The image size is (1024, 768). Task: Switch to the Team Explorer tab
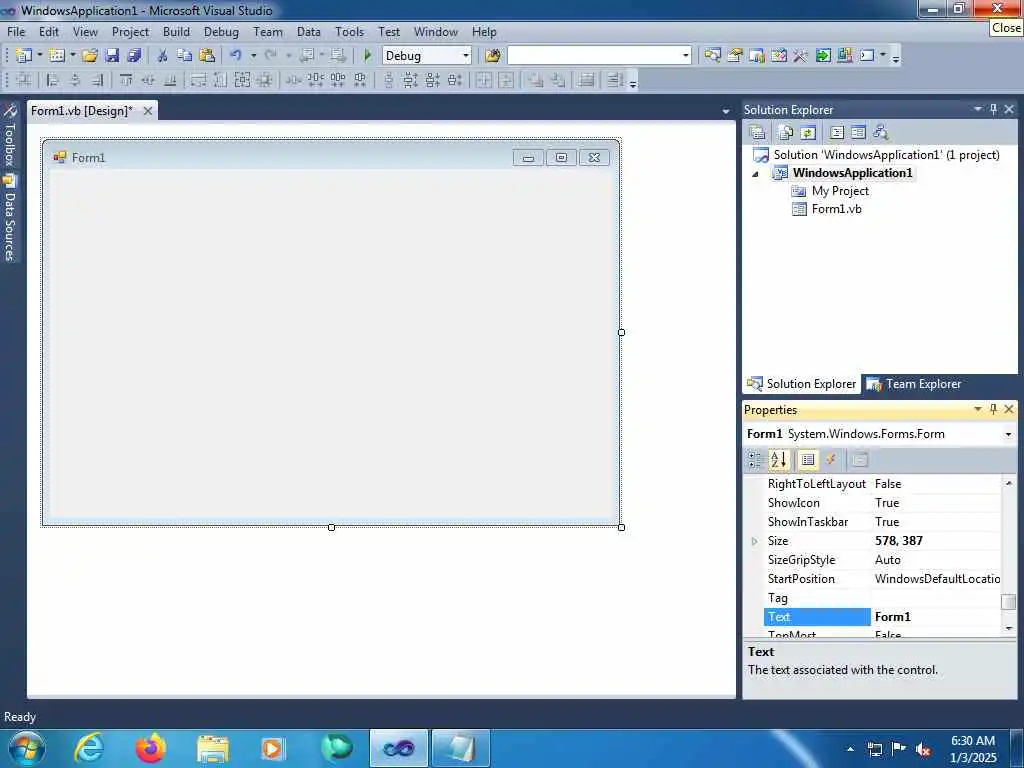click(914, 384)
